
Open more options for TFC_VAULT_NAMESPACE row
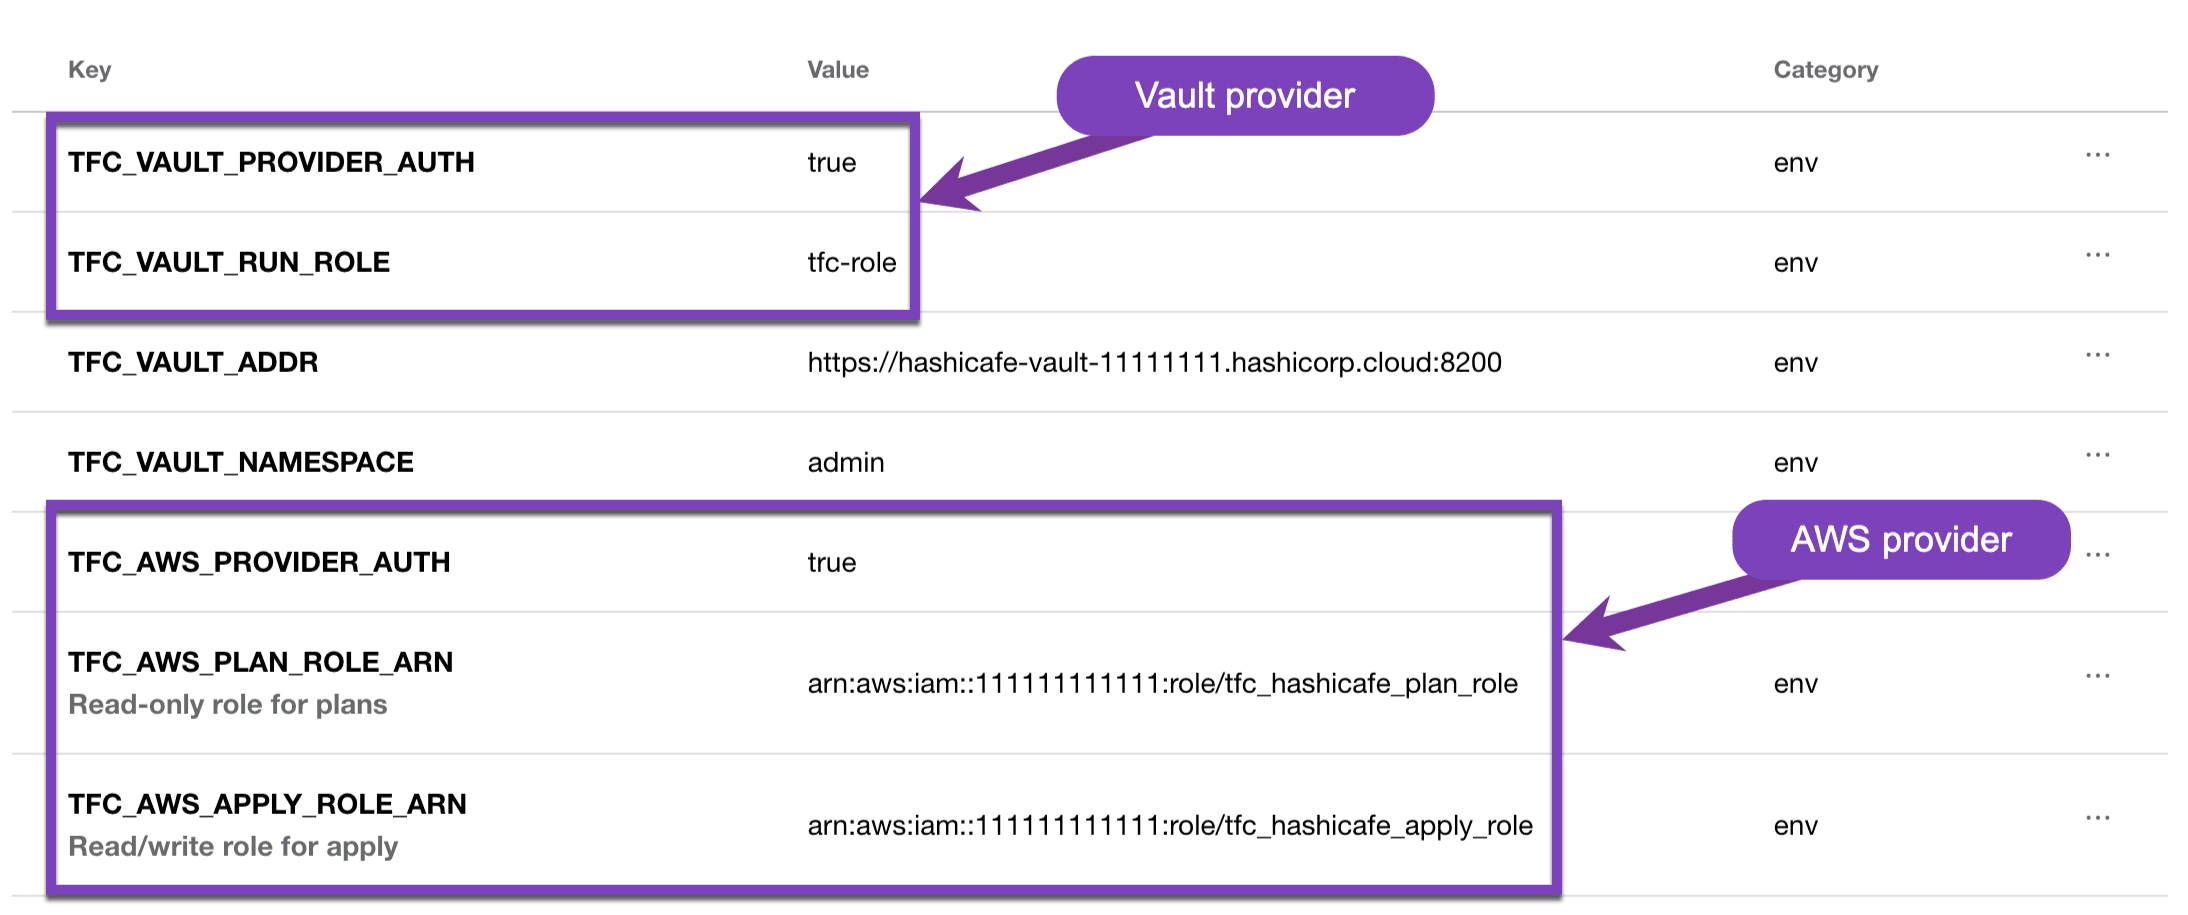[2097, 455]
